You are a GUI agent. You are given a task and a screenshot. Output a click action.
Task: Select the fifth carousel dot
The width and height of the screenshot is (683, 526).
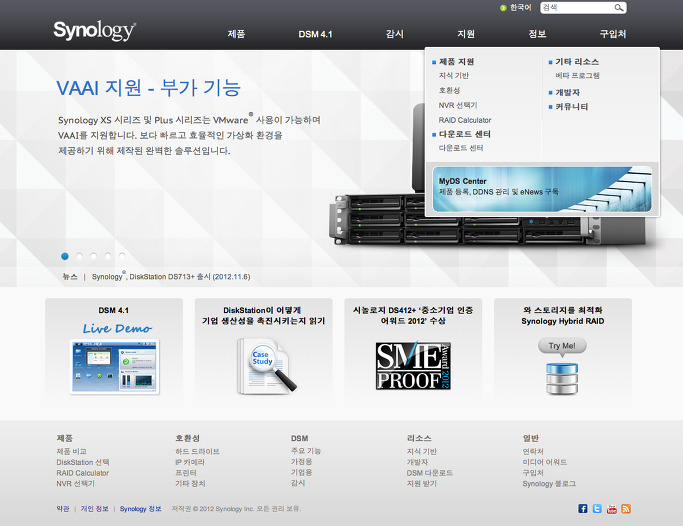(x=122, y=256)
